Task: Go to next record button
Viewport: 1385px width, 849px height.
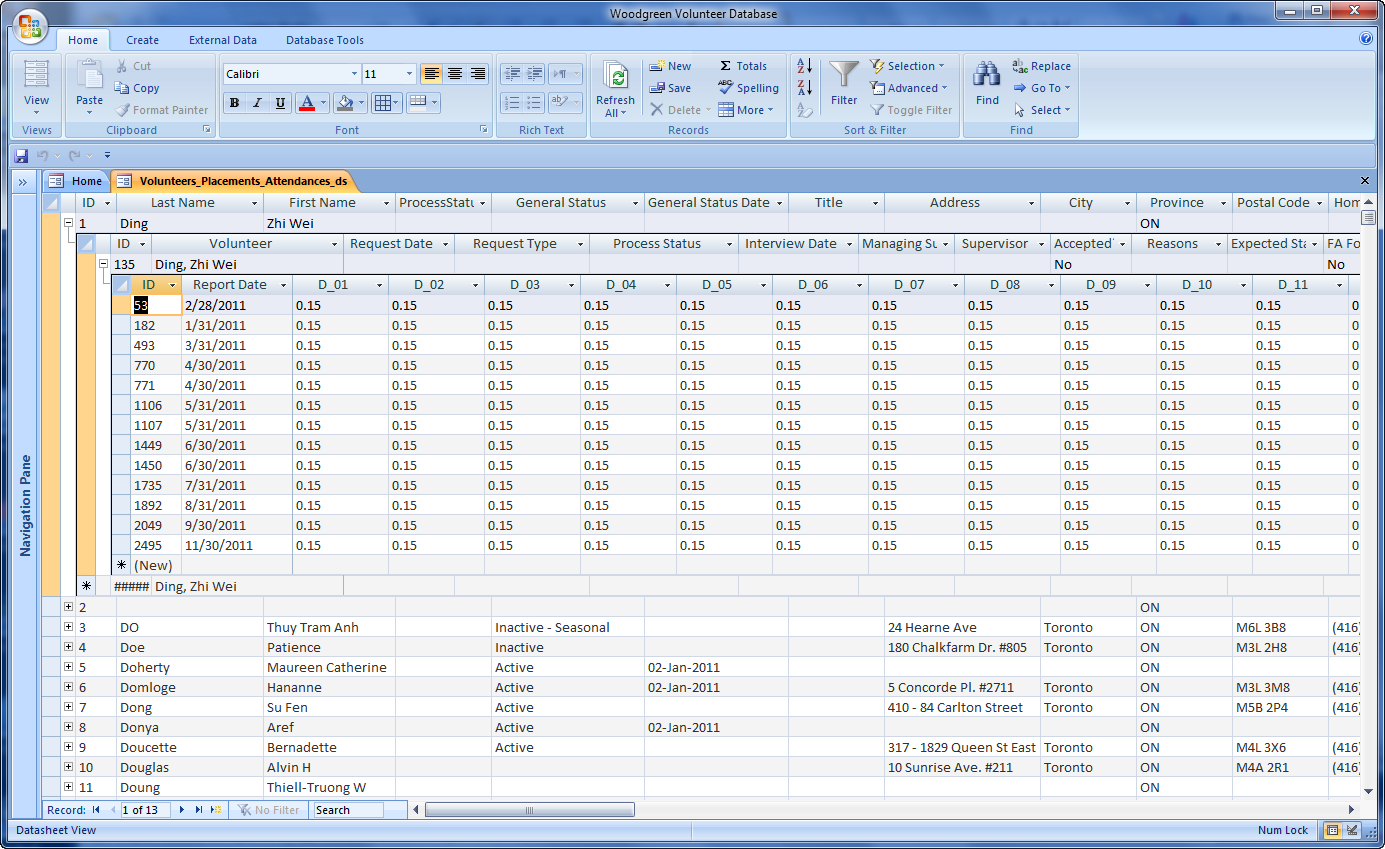Action: tap(182, 810)
